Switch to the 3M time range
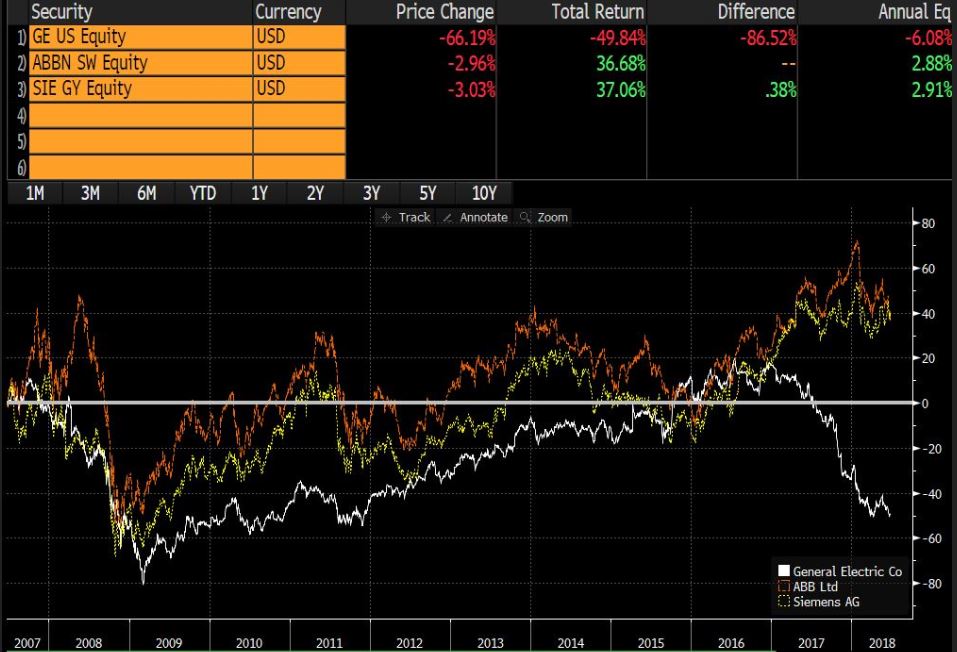This screenshot has height=652, width=957. pyautogui.click(x=90, y=194)
